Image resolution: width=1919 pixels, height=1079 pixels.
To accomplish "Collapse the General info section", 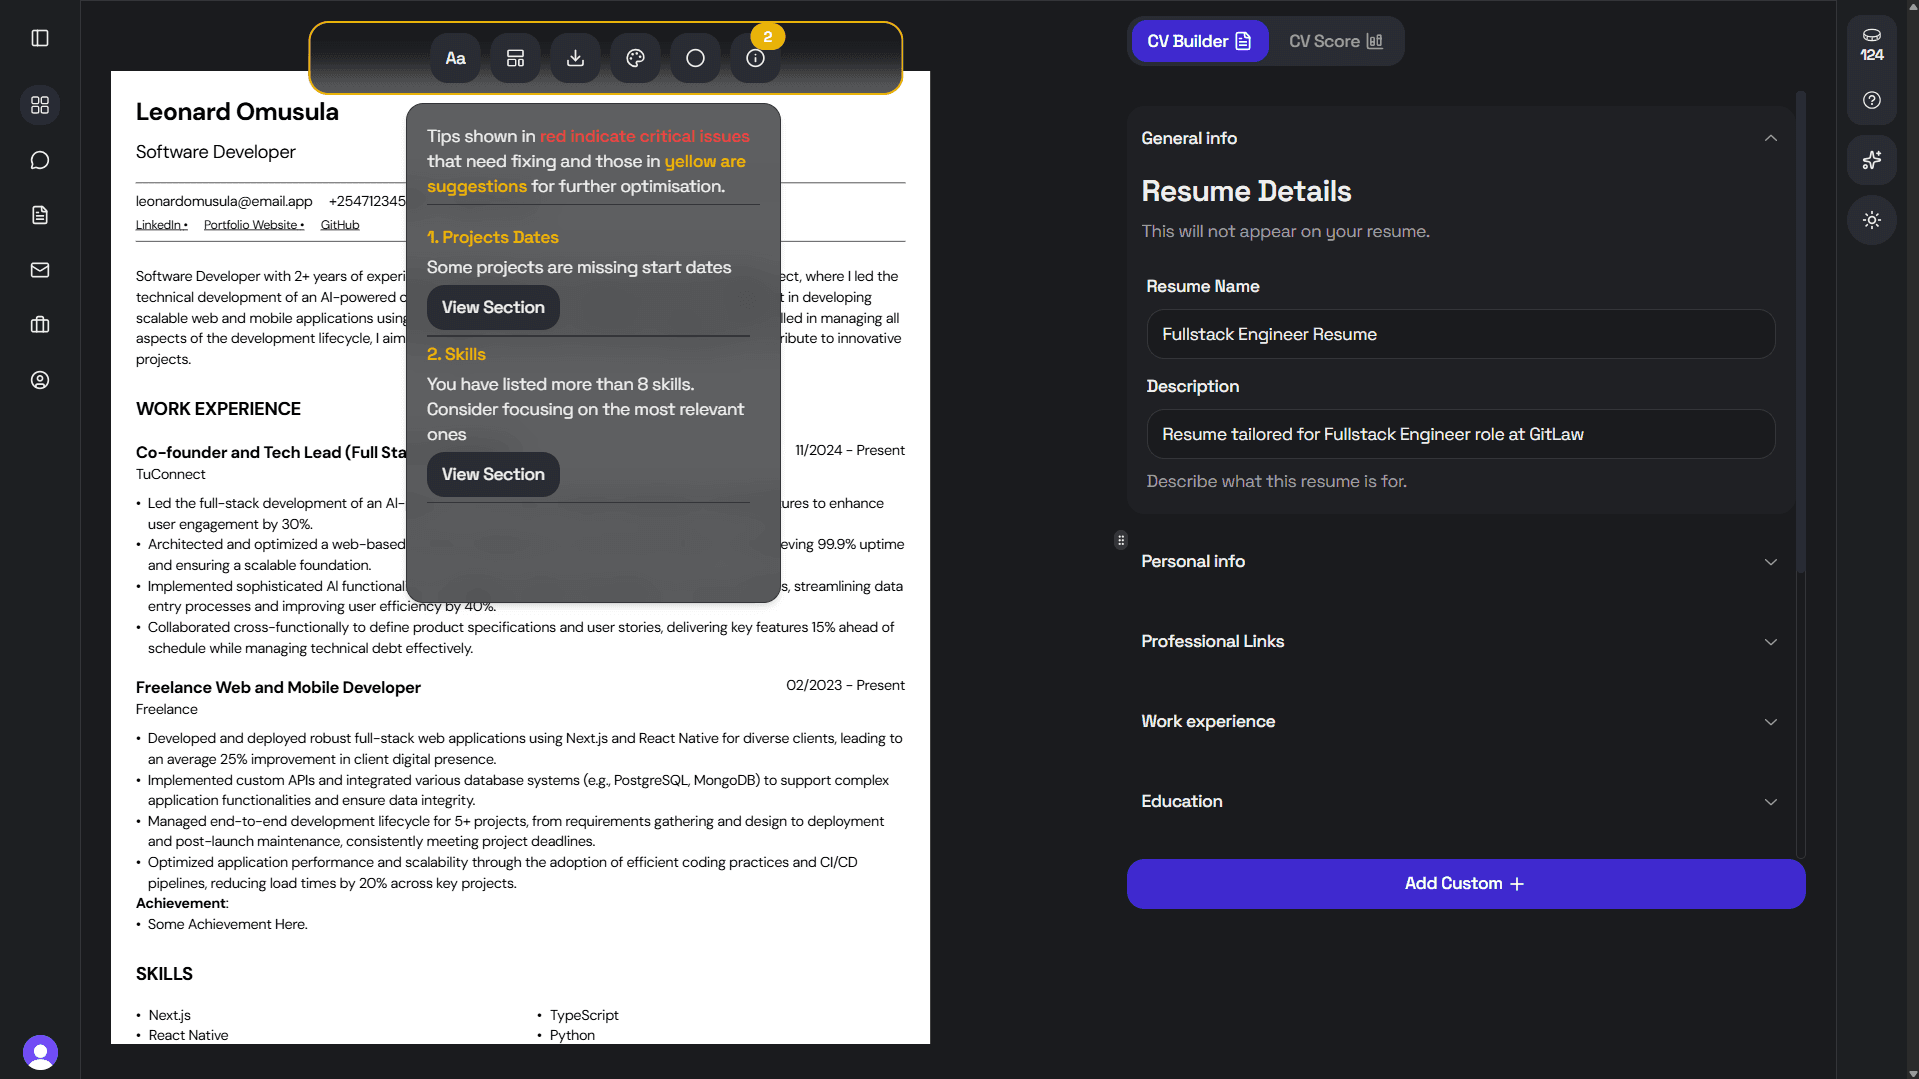I will [1770, 138].
